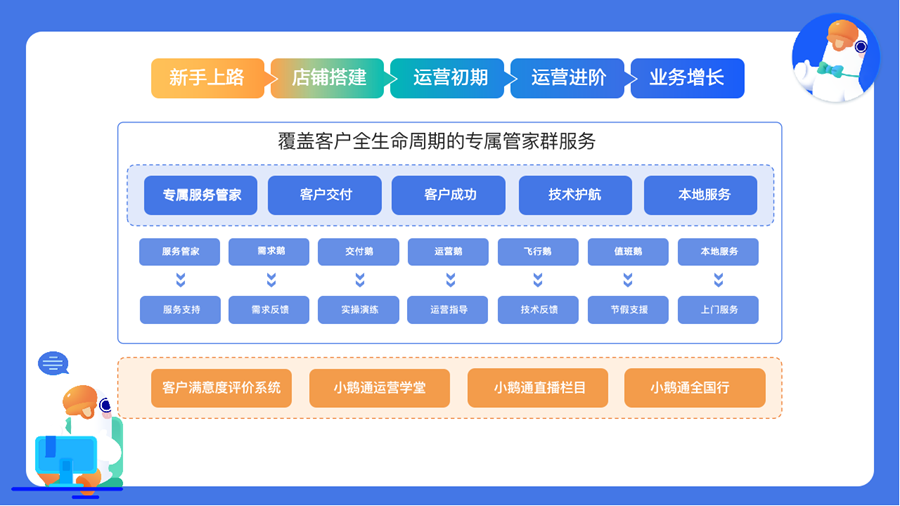Open 小鹅通运营学堂
The height and width of the screenshot is (506, 900).
click(x=379, y=388)
